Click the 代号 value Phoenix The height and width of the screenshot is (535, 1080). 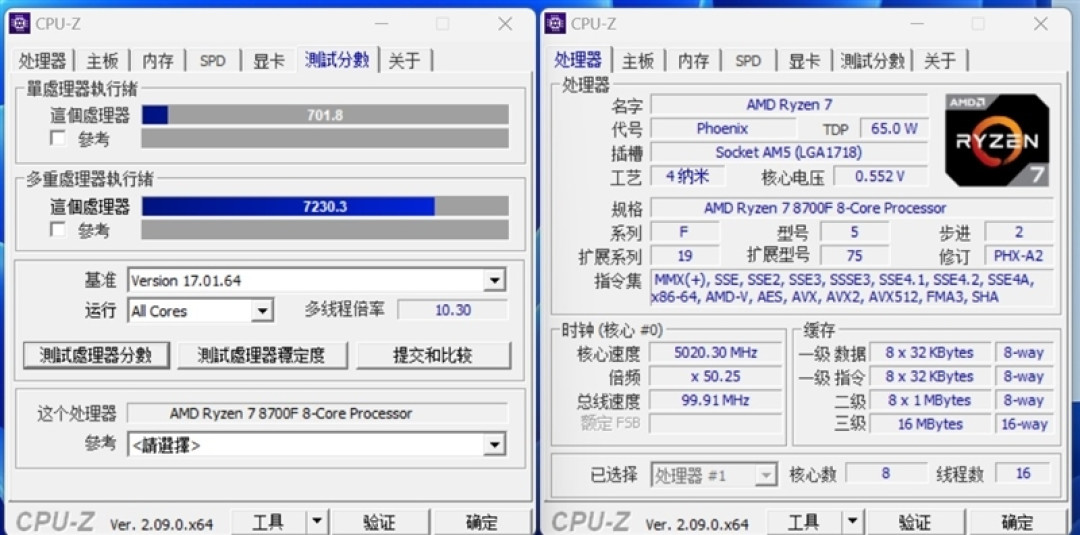coord(722,128)
